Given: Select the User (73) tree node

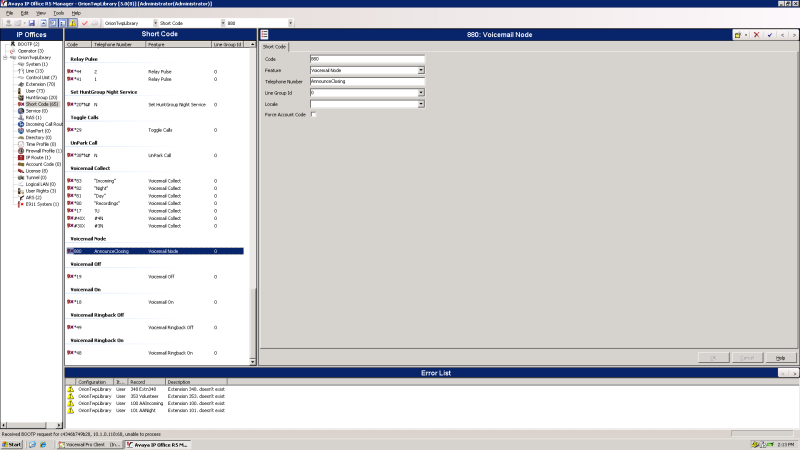Looking at the screenshot, I should (35, 91).
